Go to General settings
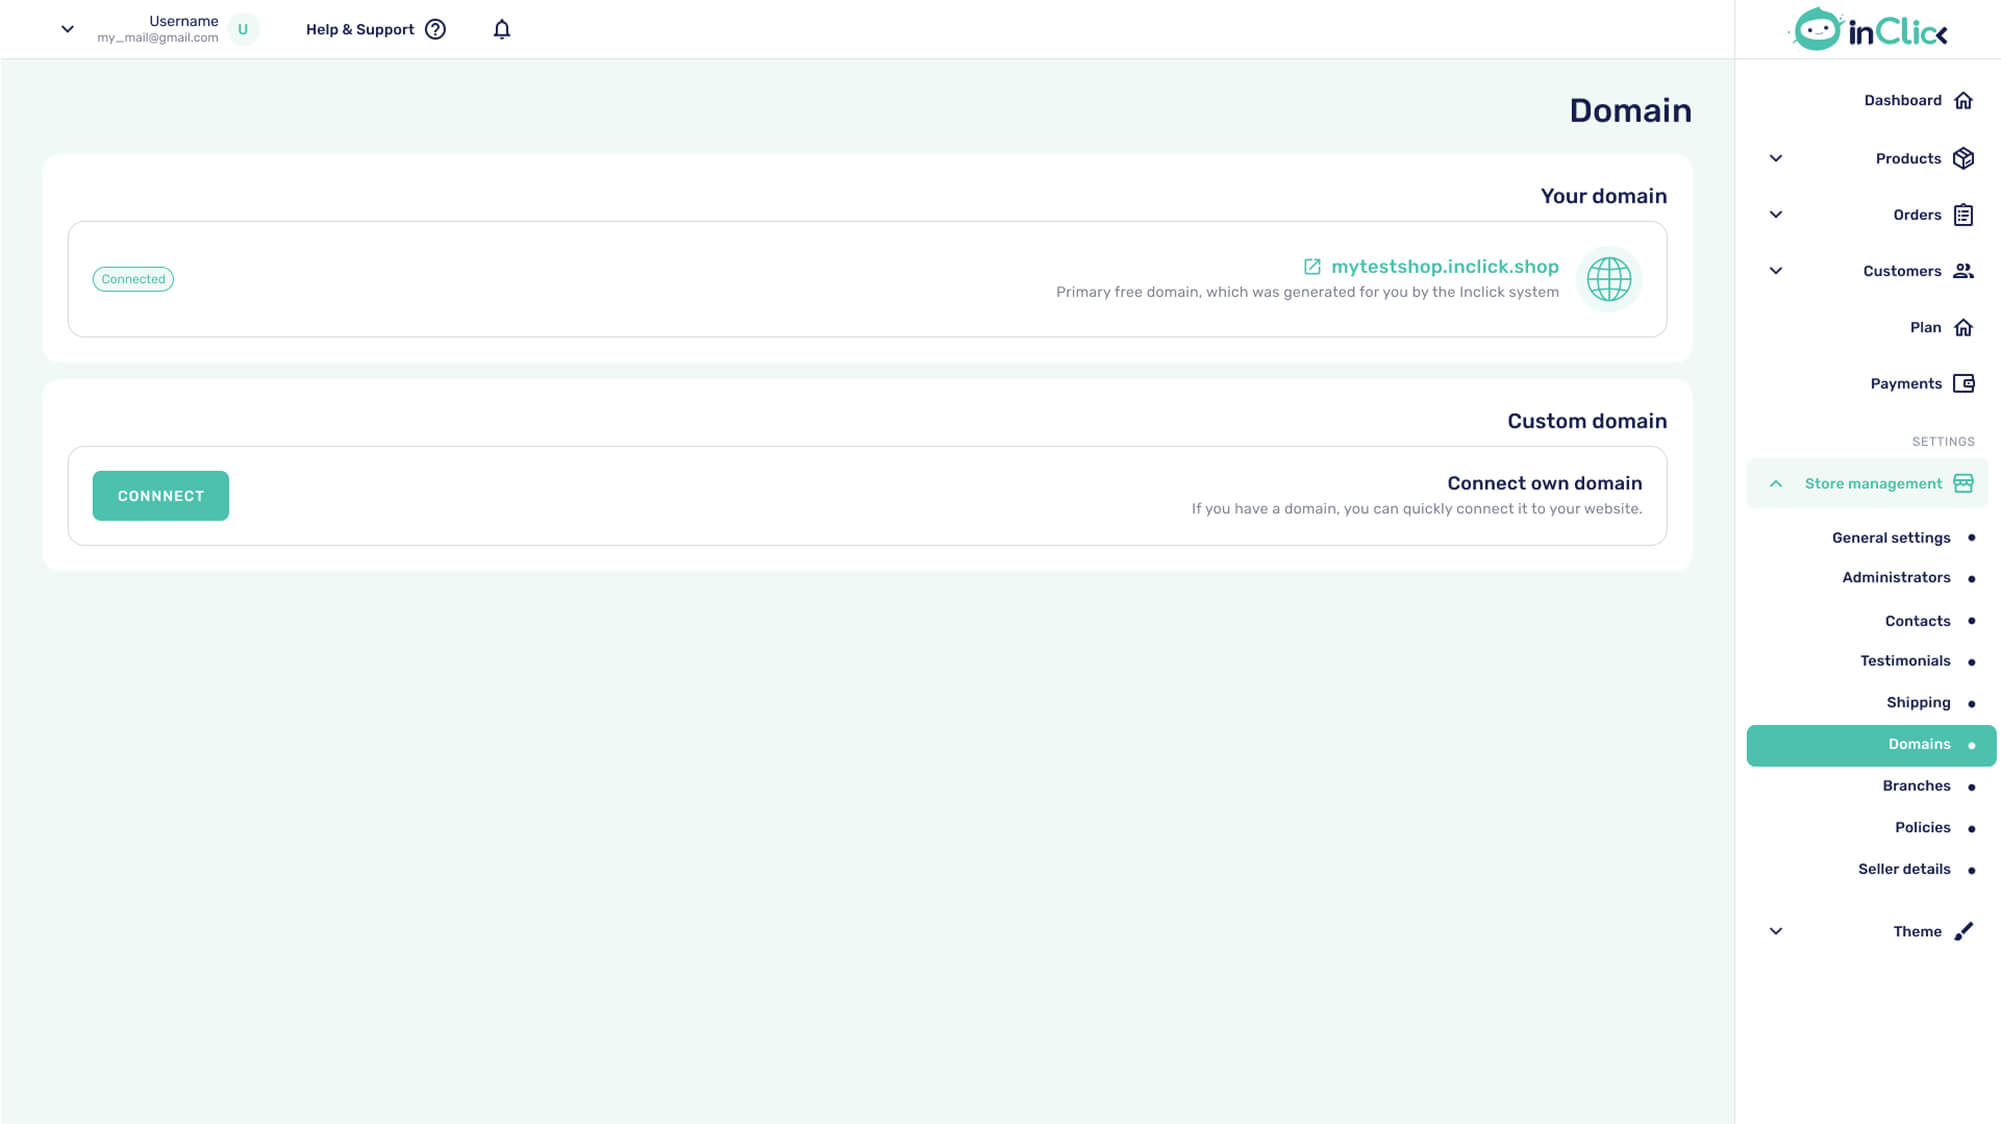 [x=1890, y=538]
